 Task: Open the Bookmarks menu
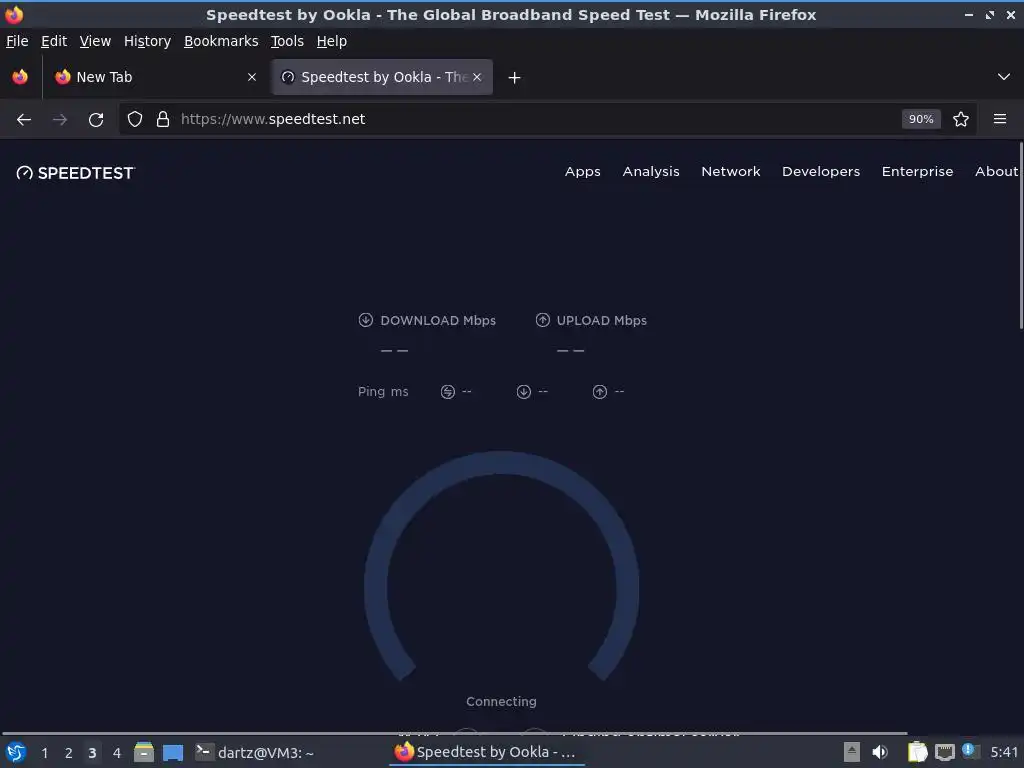[221, 41]
